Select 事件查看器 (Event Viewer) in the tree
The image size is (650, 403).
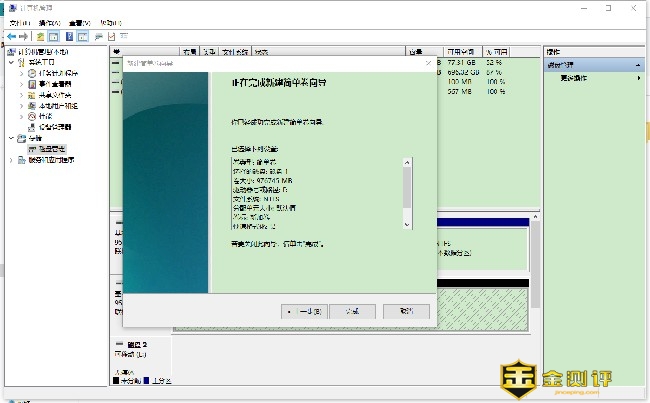[x=57, y=84]
